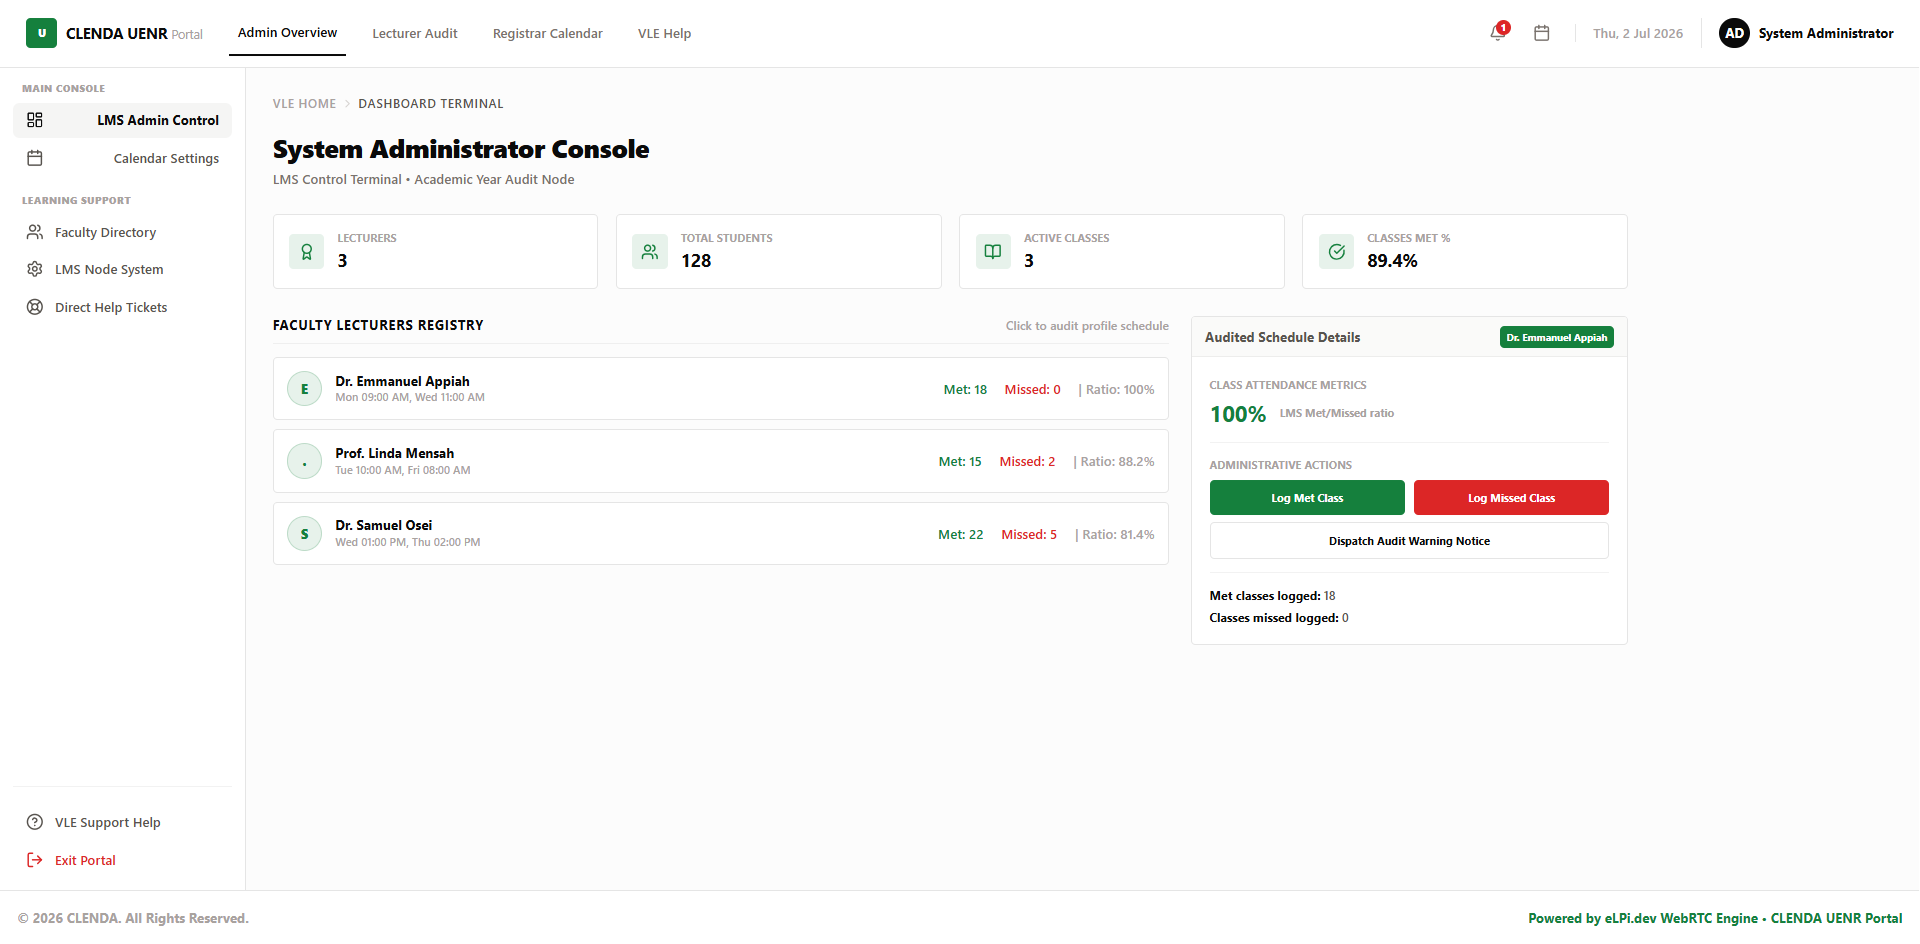
Task: Open Faculty Directory
Action: pos(122,232)
